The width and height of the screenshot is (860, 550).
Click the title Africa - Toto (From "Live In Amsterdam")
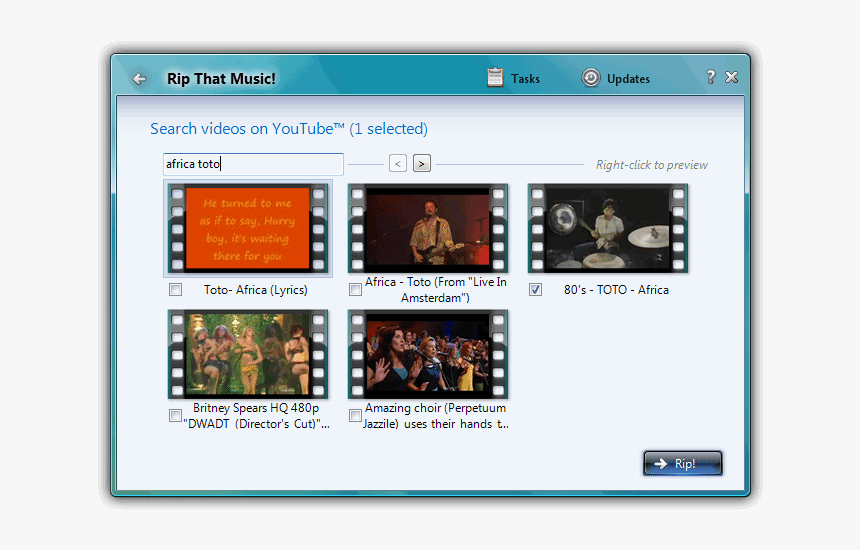435,290
